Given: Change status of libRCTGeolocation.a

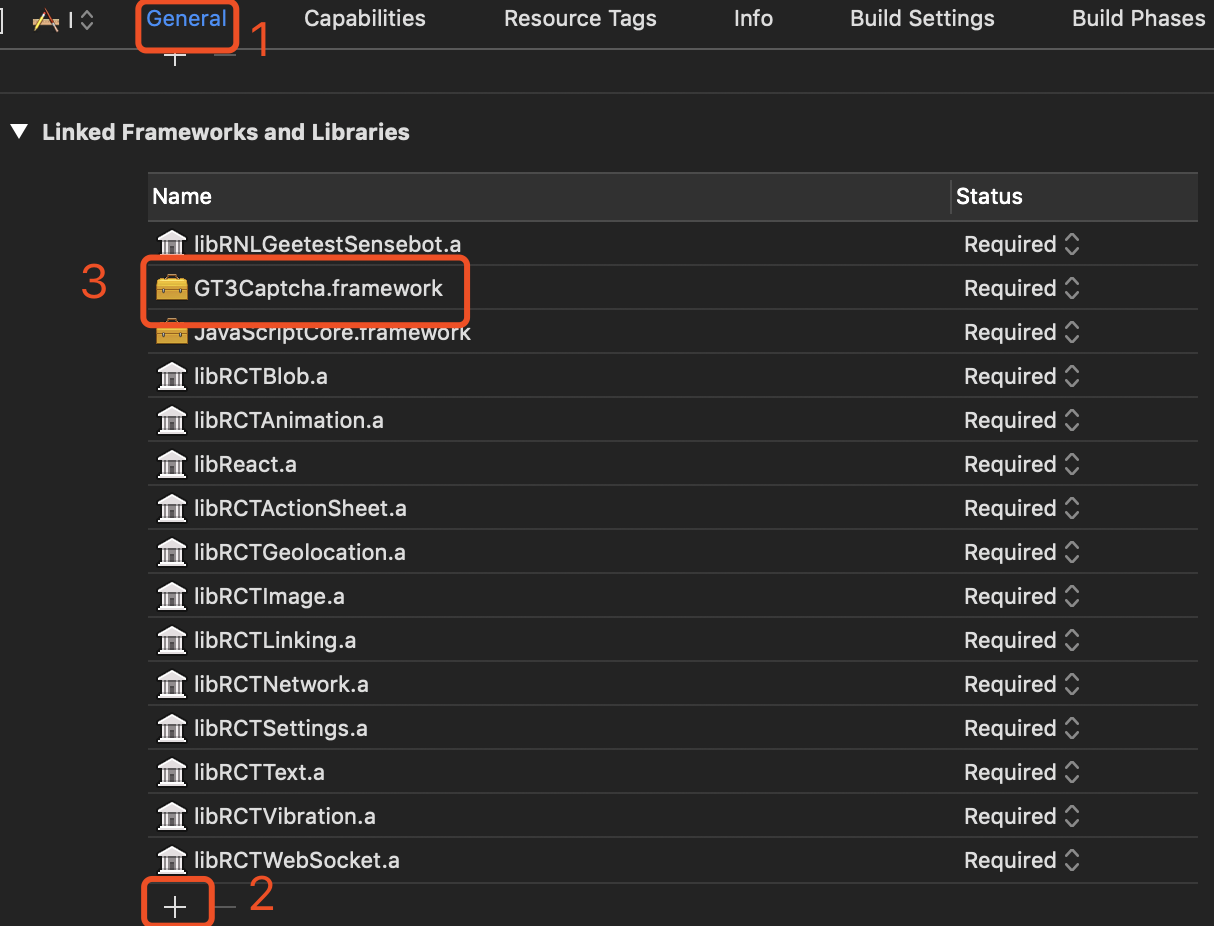Looking at the screenshot, I should [x=1022, y=552].
